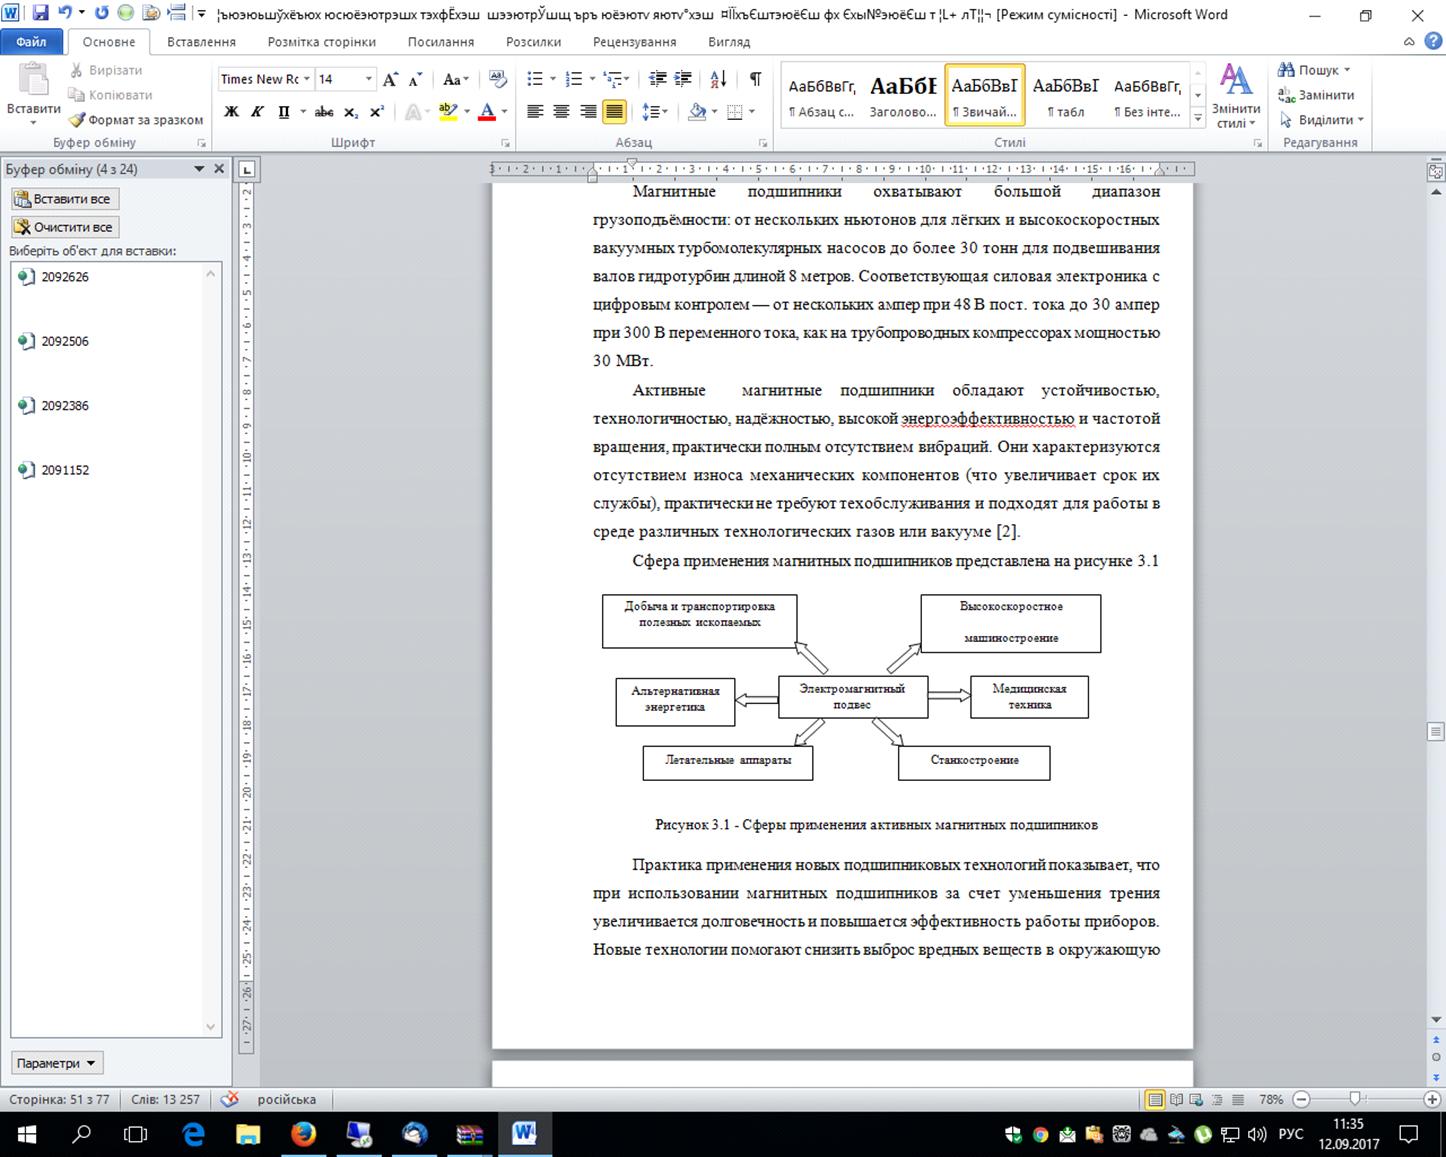Viewport: 1446px width, 1157px height.
Task: Center align the paragraph text
Action: [562, 112]
